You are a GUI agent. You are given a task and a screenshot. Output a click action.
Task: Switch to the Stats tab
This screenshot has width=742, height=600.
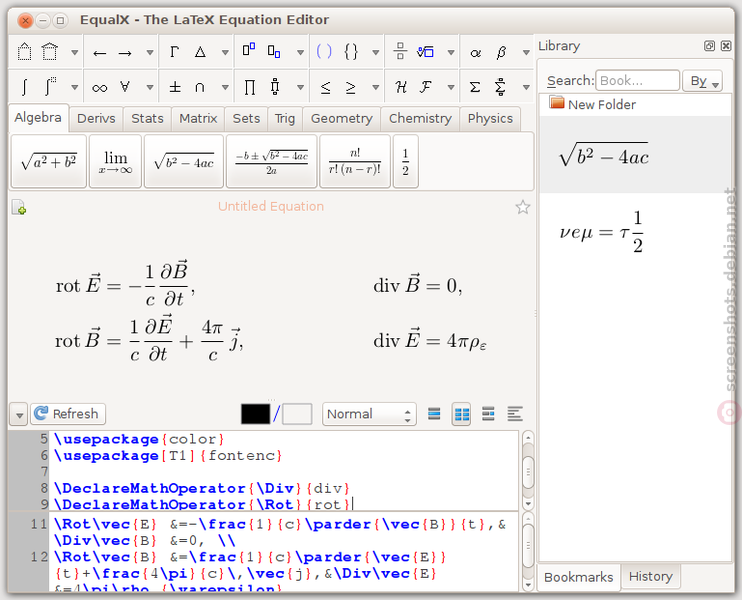(147, 118)
